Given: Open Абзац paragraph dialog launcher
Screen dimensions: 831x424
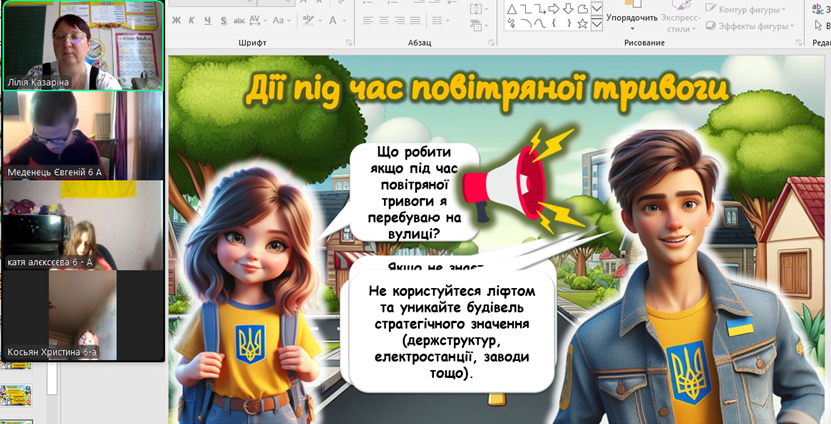Looking at the screenshot, I should pyautogui.click(x=489, y=43).
